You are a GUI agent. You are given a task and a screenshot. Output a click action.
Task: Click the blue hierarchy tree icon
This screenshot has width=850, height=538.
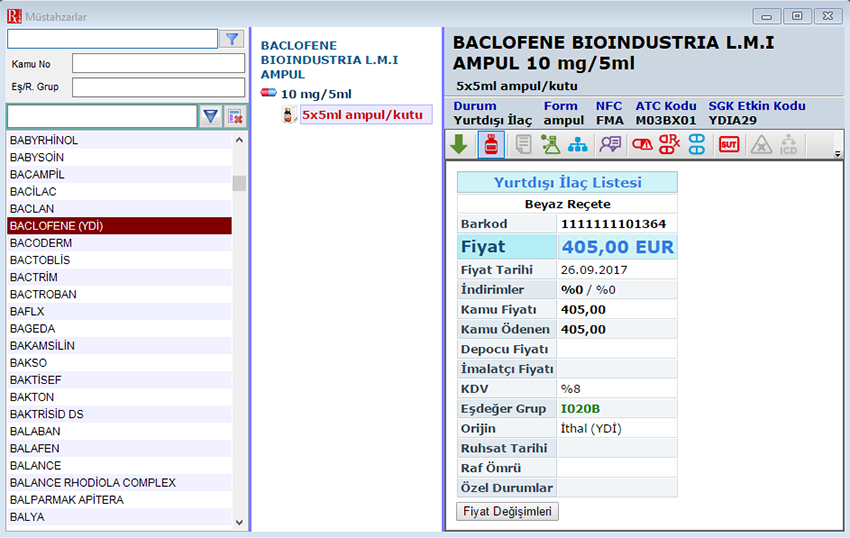click(577, 145)
